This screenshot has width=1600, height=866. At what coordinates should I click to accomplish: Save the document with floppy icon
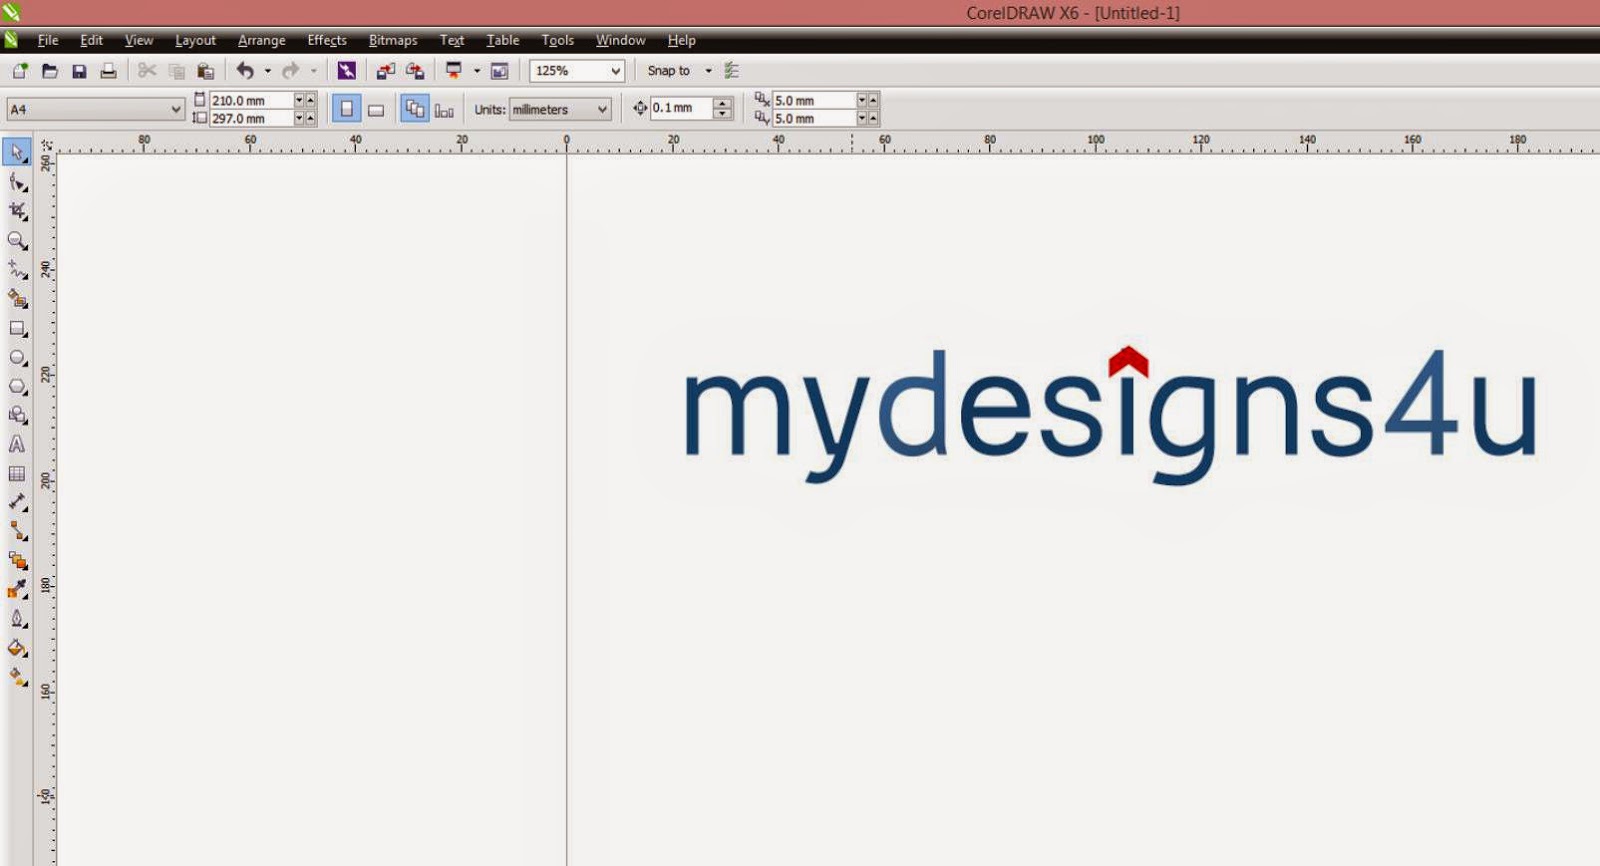tap(79, 70)
